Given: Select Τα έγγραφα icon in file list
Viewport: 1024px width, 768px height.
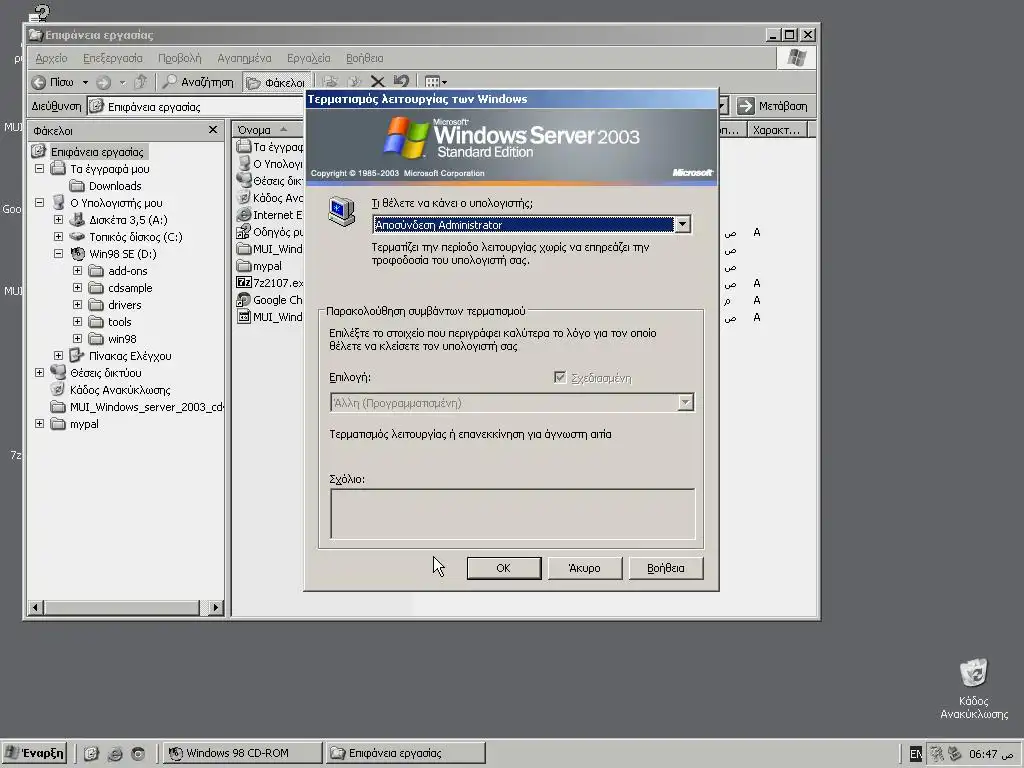Looking at the screenshot, I should click(244, 146).
